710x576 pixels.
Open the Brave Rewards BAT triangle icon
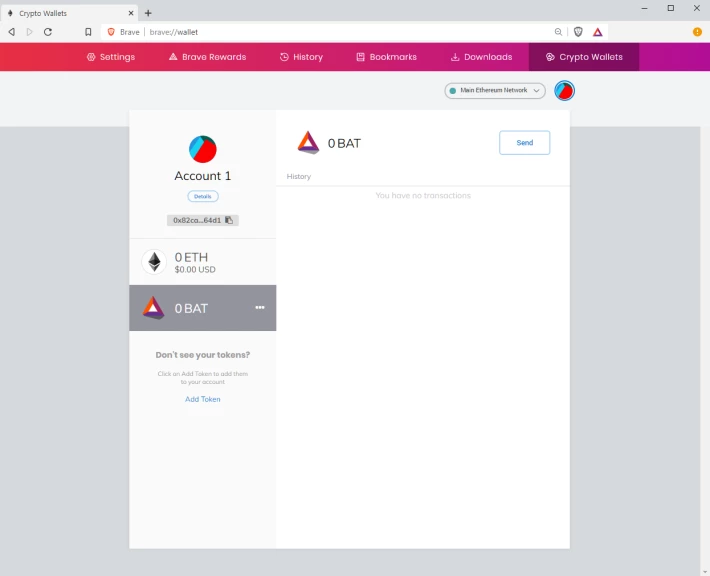pyautogui.click(x=598, y=32)
